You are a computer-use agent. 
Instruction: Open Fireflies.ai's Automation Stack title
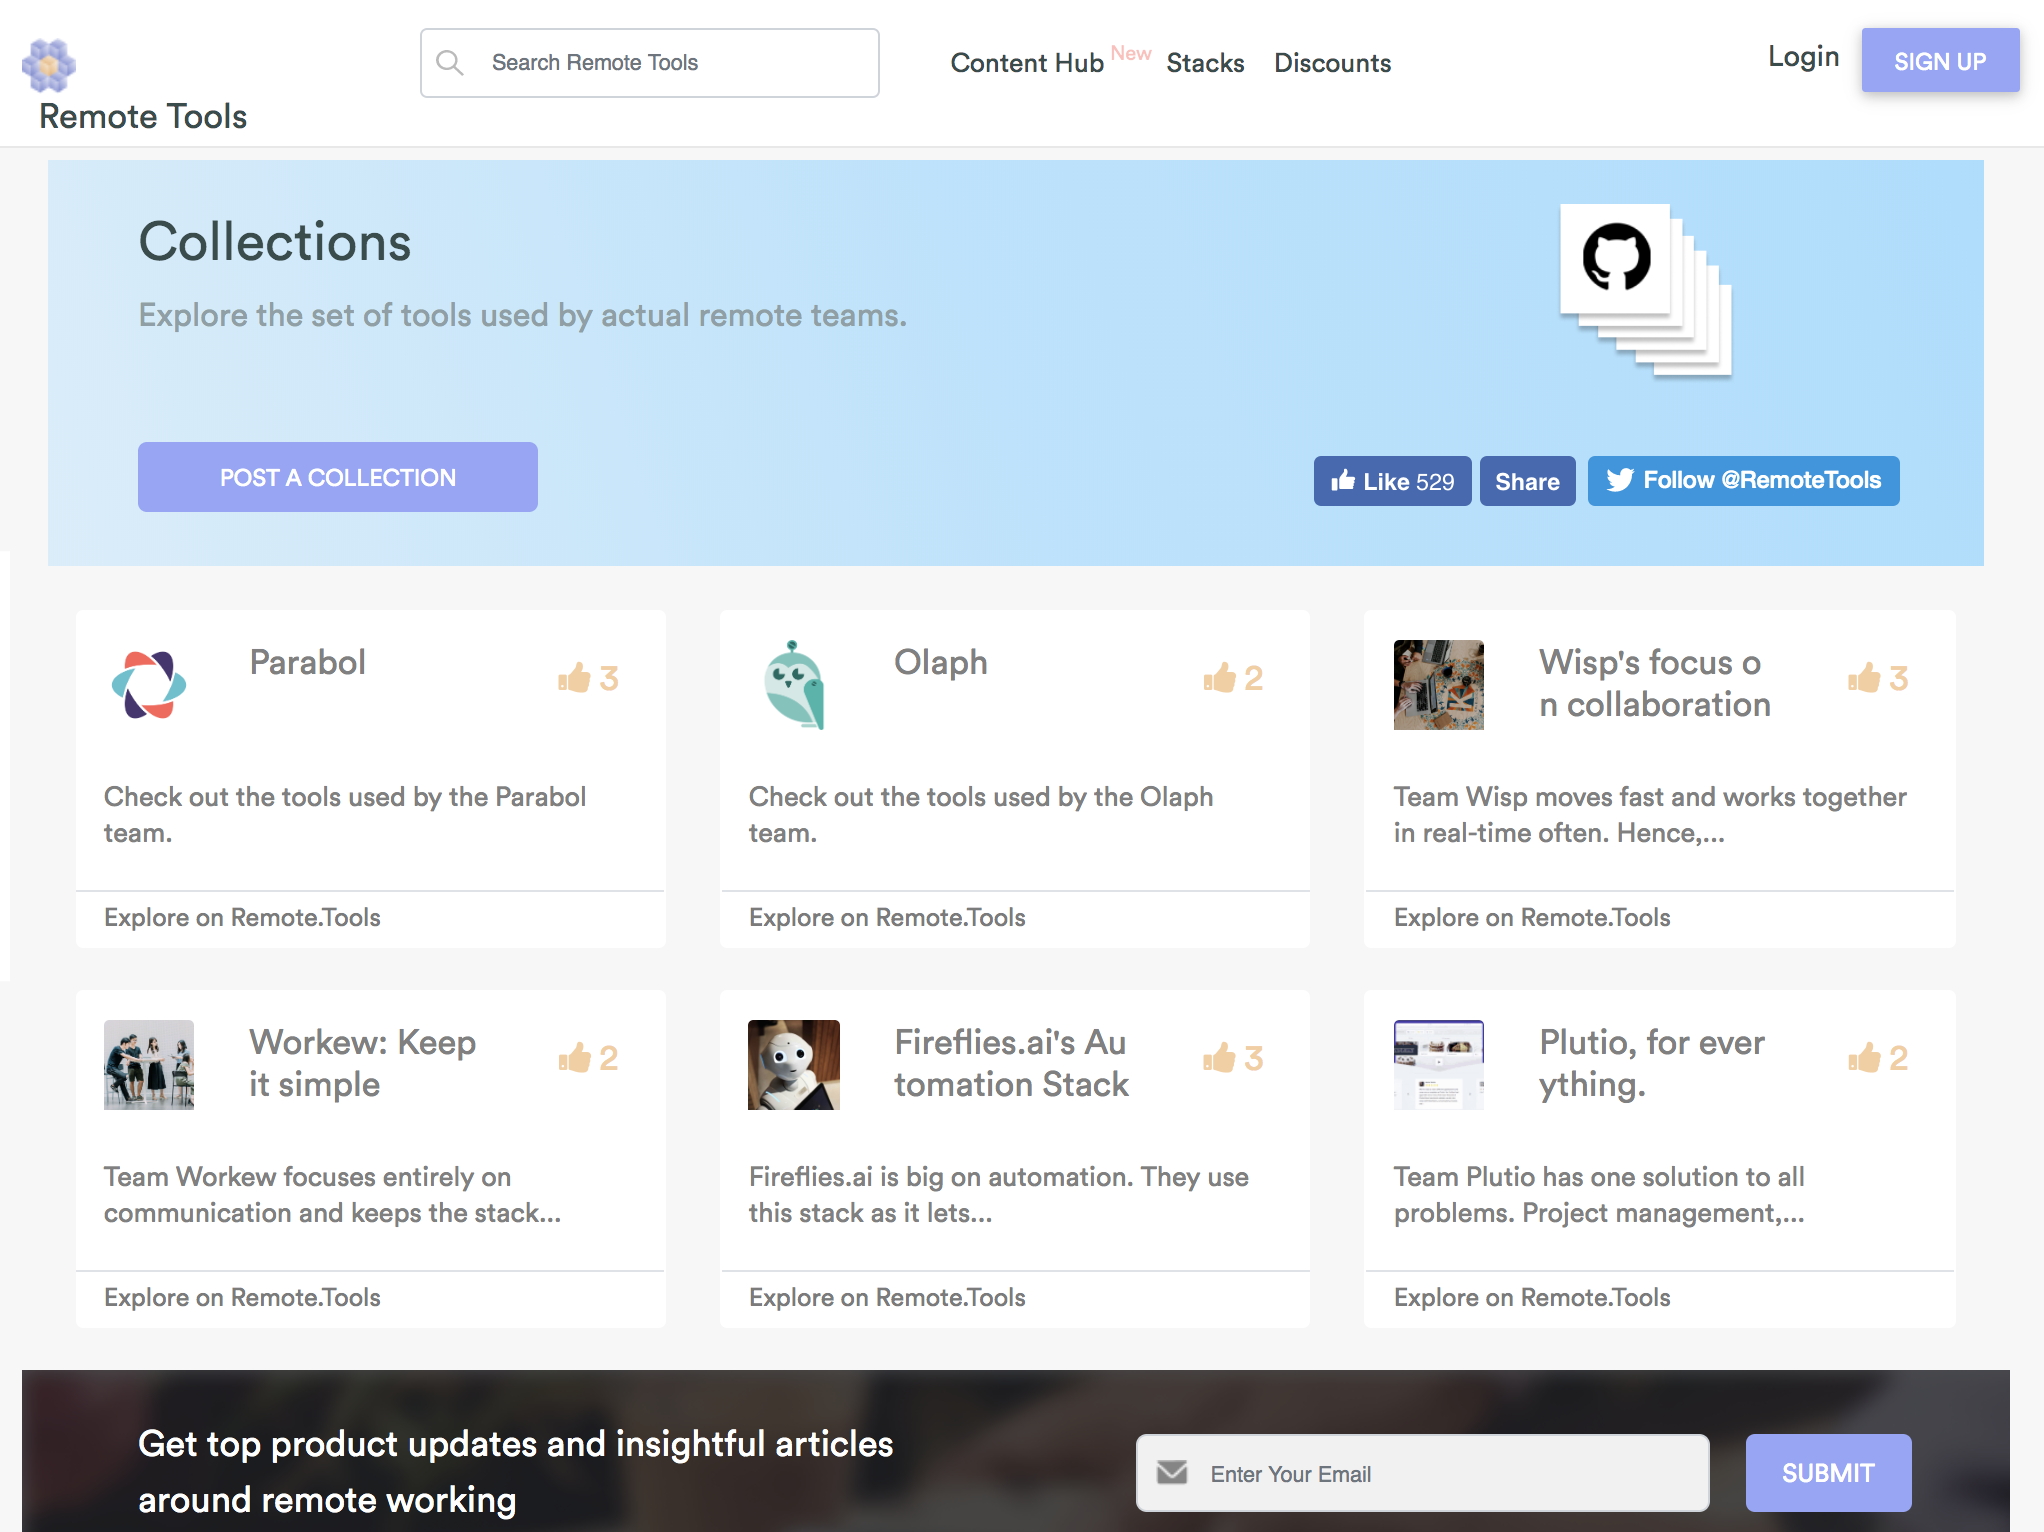[1011, 1063]
